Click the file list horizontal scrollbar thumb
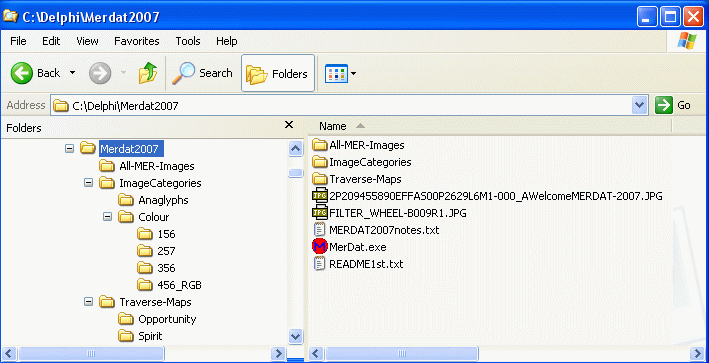Screen dimensions: 709x363 (x=401, y=353)
